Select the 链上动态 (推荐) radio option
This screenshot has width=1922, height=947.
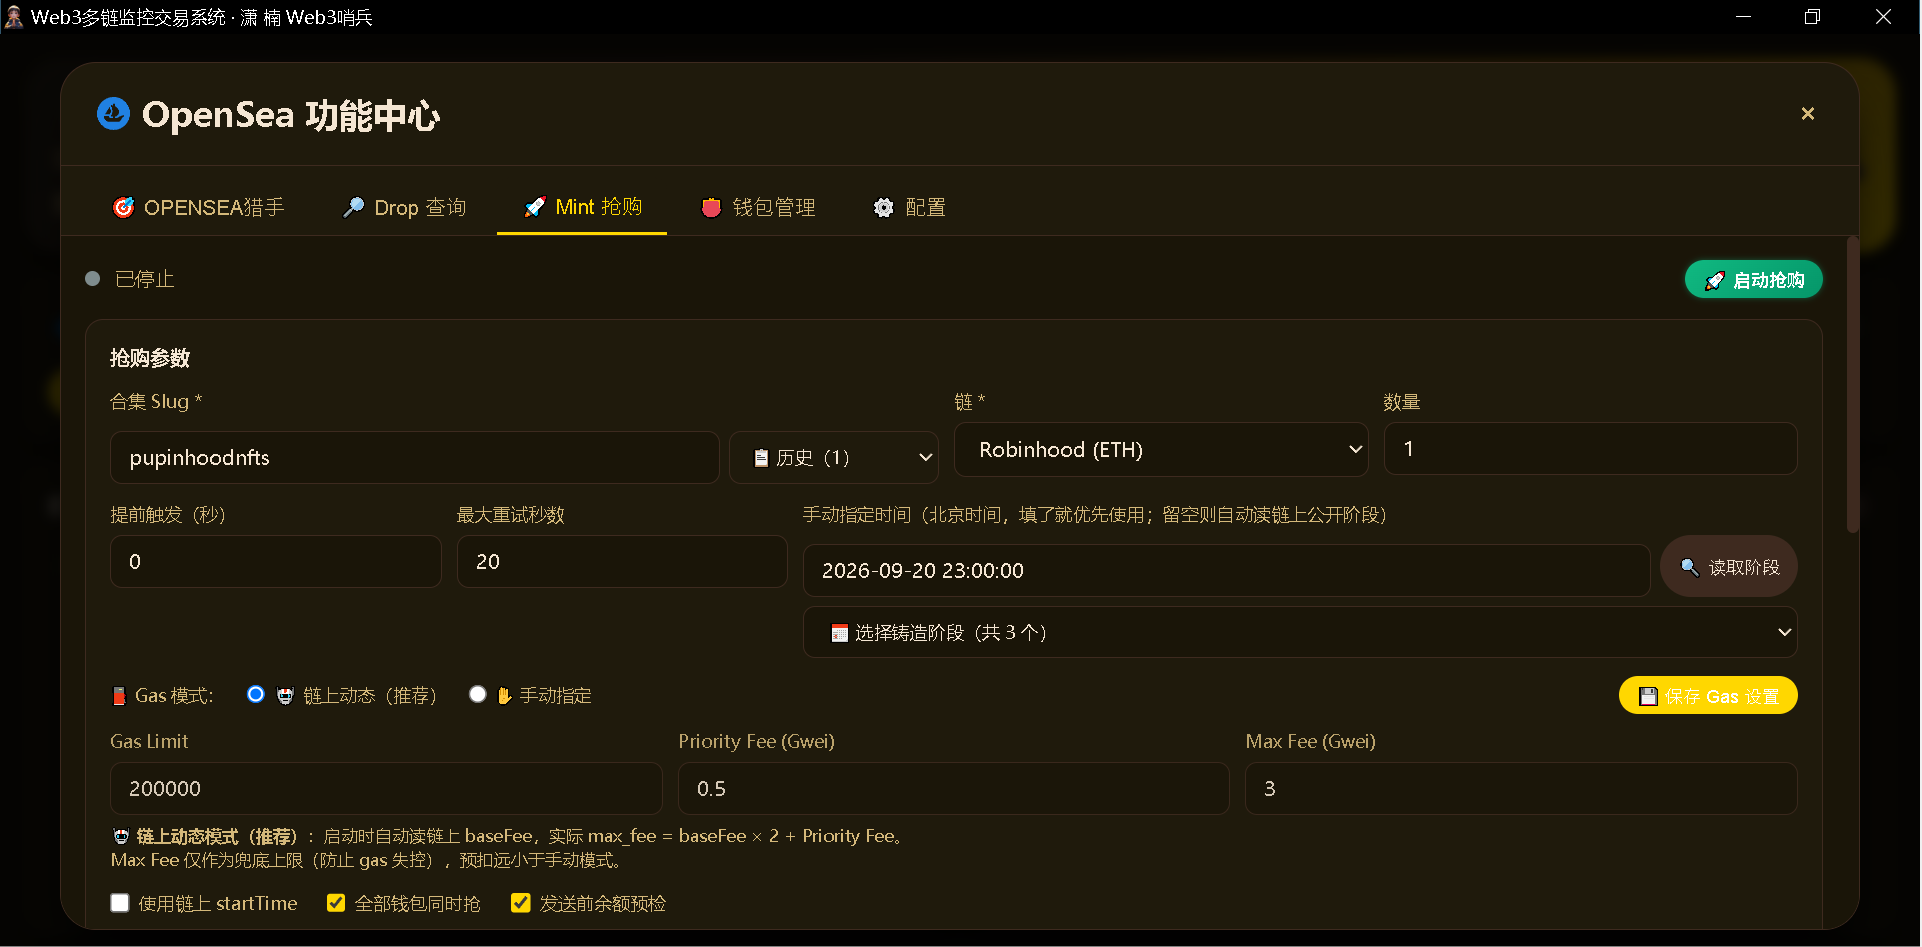coord(256,695)
